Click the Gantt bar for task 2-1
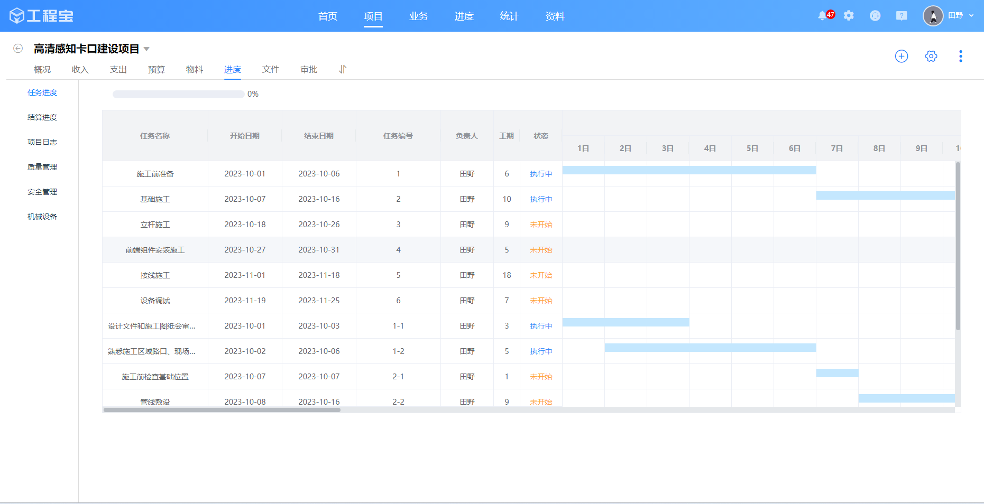 837,373
